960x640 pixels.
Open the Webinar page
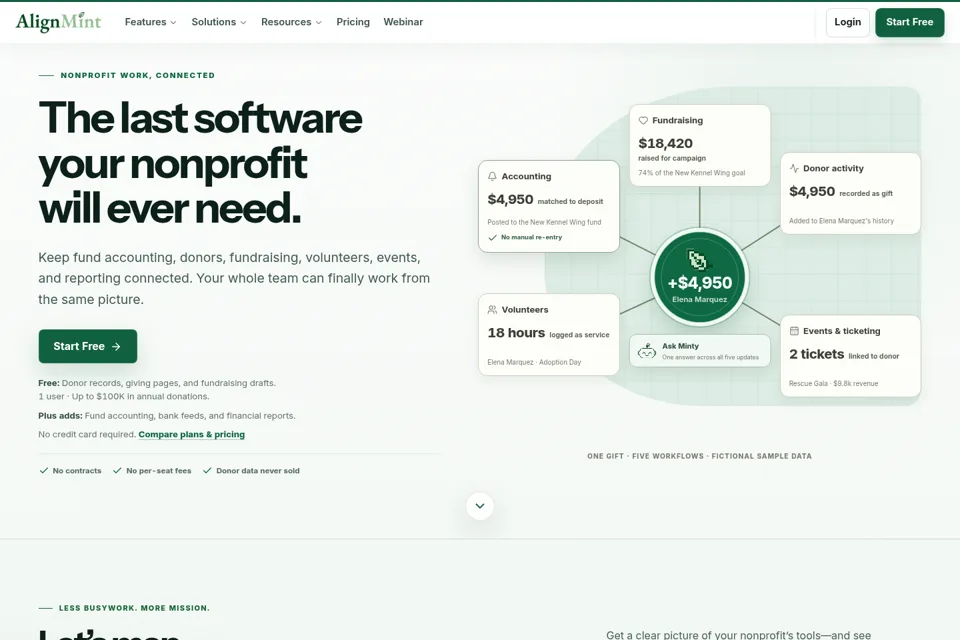[x=403, y=22]
